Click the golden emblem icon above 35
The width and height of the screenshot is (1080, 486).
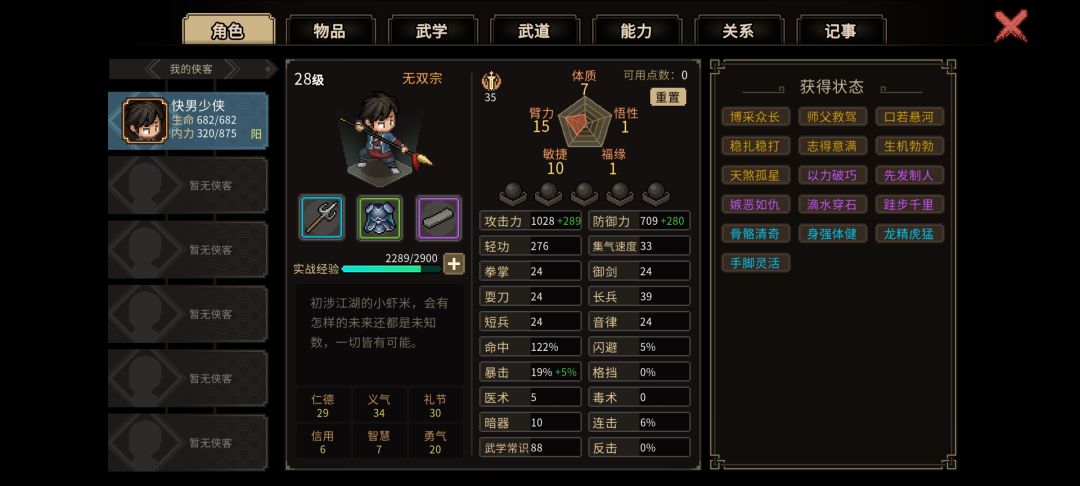point(491,81)
